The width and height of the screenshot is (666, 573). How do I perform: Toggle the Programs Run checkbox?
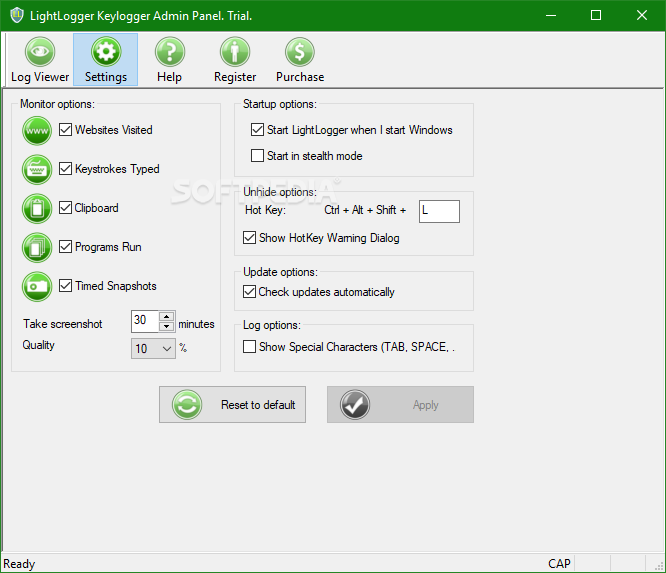(x=65, y=246)
